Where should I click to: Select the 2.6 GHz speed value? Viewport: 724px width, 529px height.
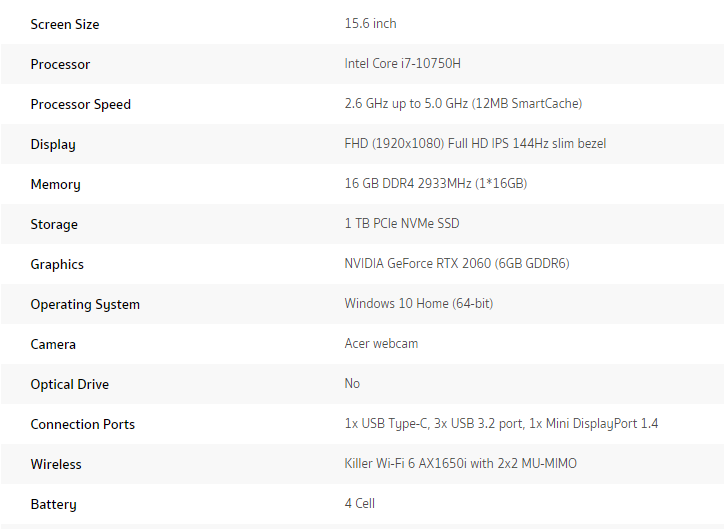point(463,103)
